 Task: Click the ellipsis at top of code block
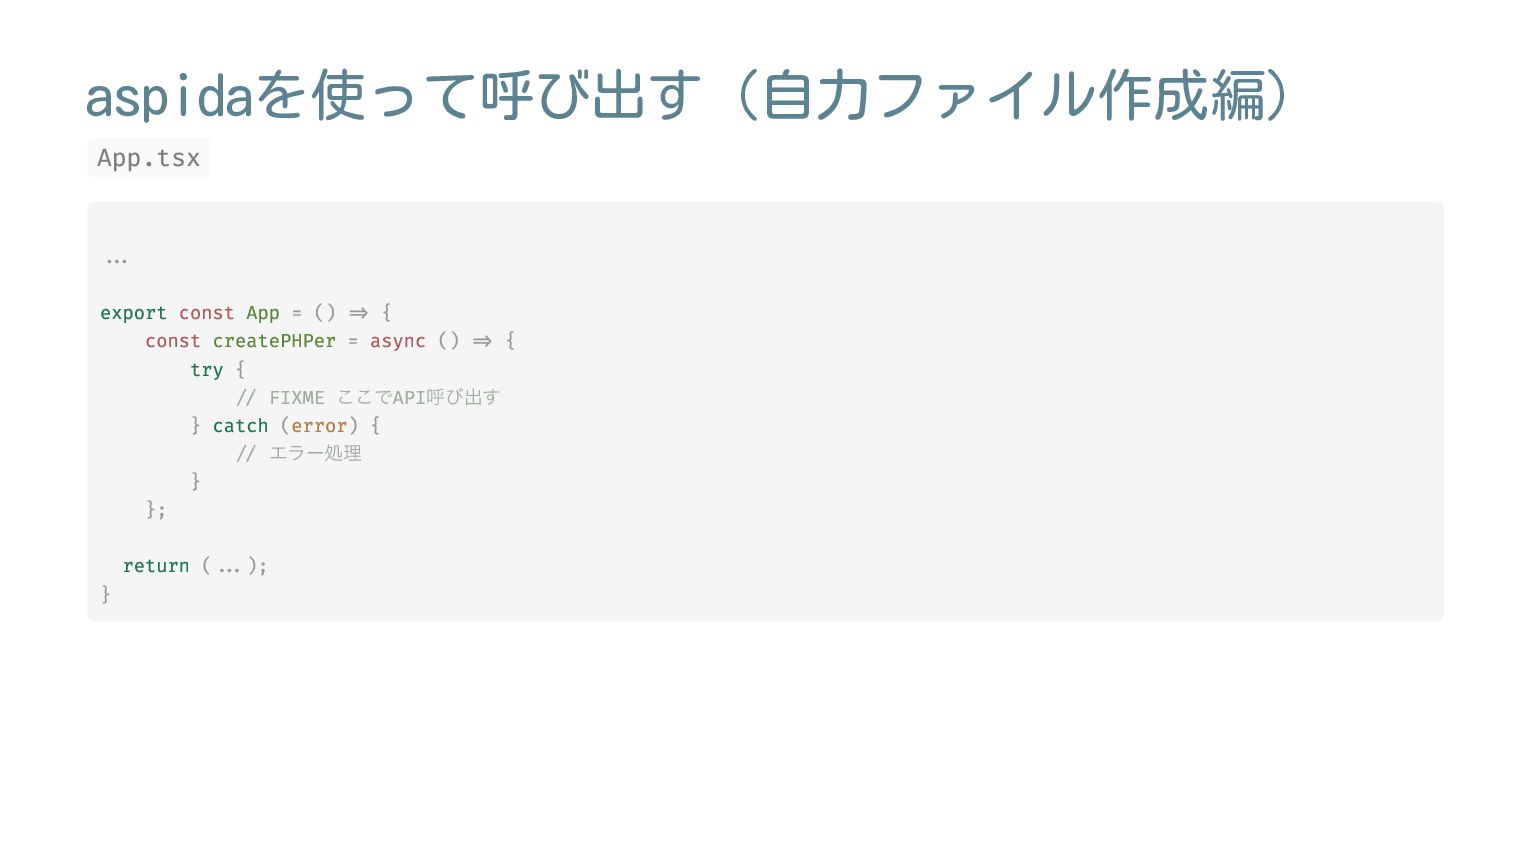point(117,260)
